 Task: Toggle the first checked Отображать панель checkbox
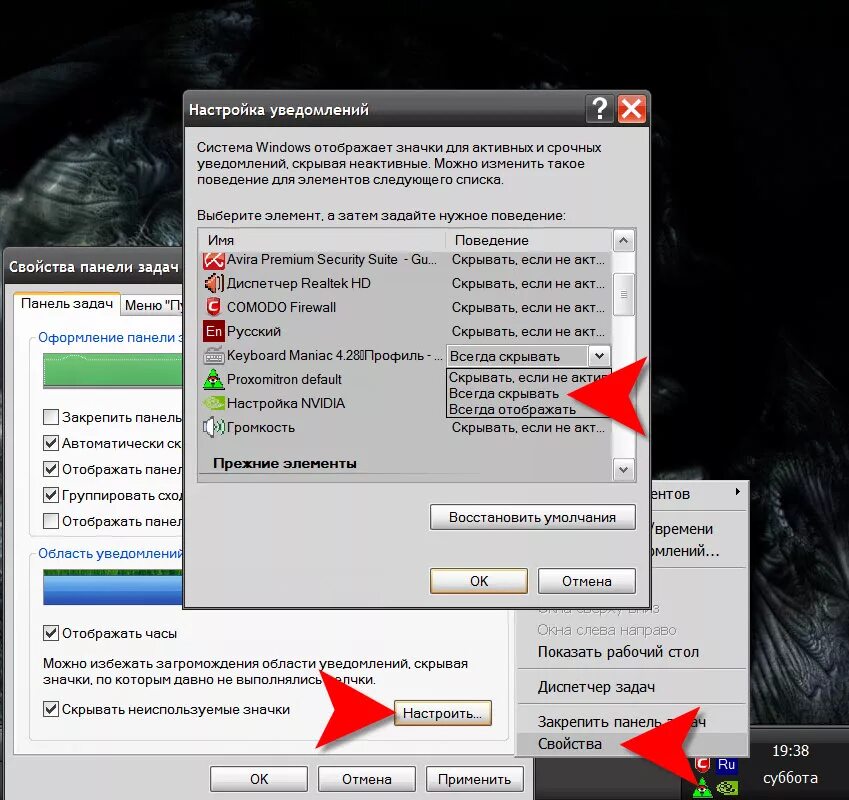point(50,469)
